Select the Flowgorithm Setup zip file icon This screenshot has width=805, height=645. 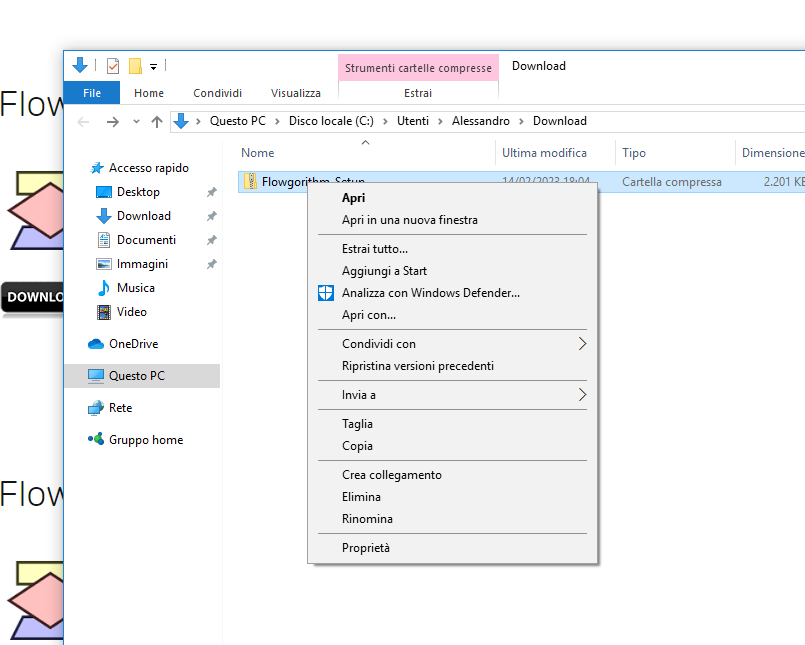tap(250, 182)
